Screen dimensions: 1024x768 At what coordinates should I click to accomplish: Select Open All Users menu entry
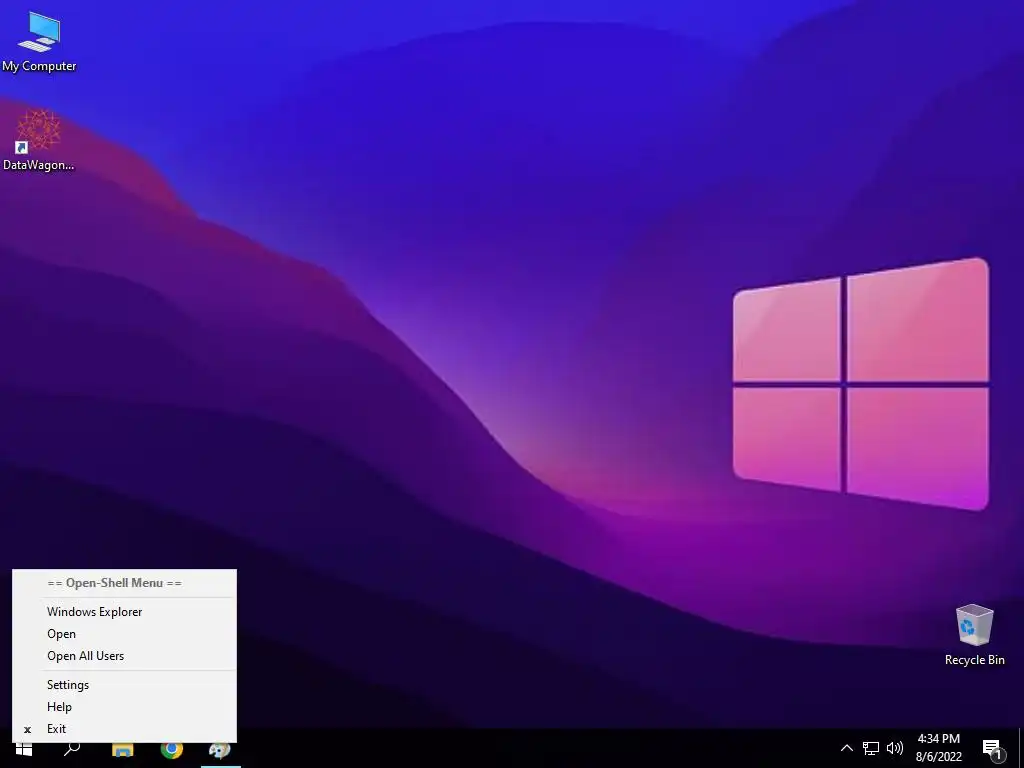[124, 656]
